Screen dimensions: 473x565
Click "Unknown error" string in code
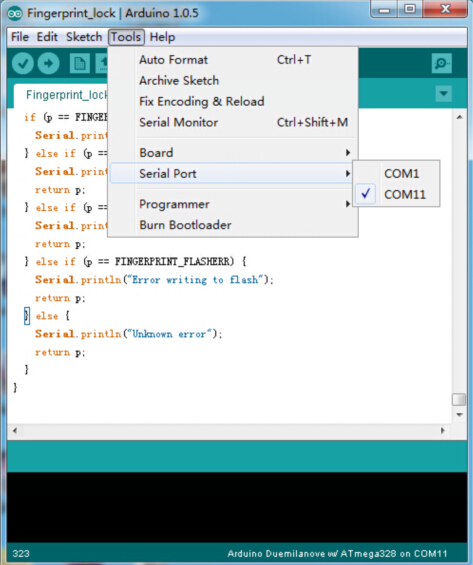coord(169,334)
